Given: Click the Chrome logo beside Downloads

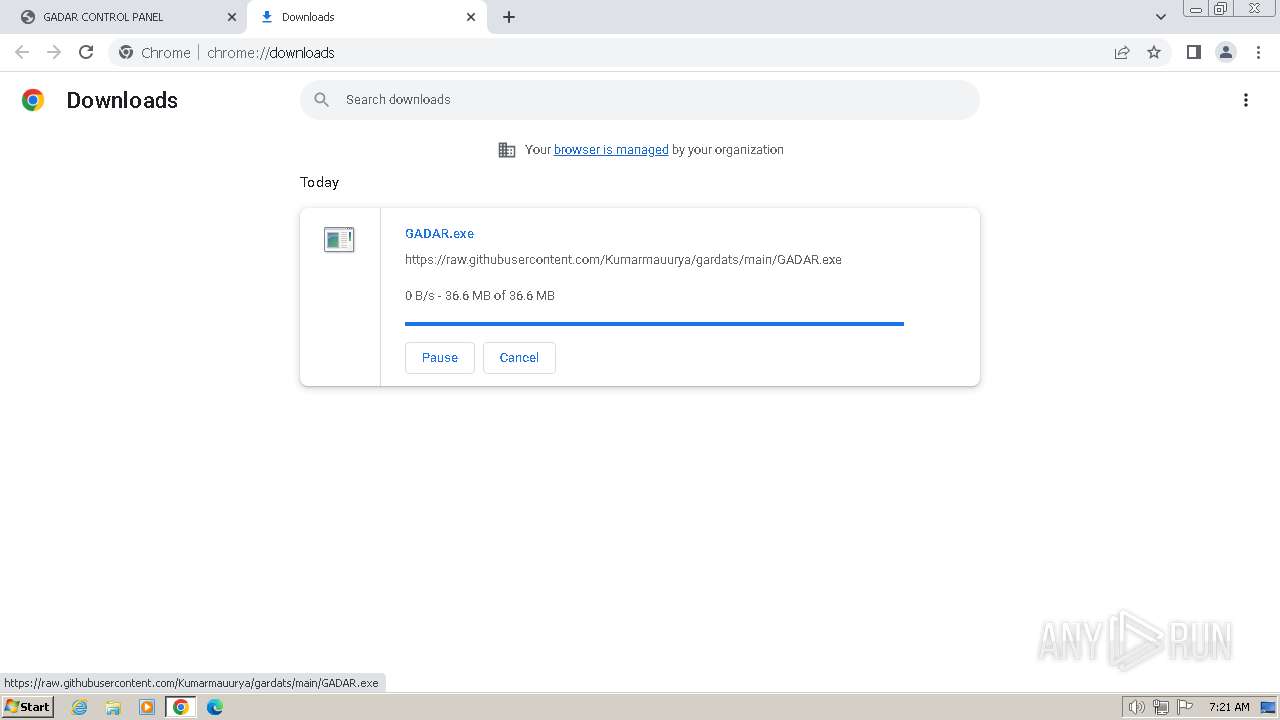Looking at the screenshot, I should 33,100.
